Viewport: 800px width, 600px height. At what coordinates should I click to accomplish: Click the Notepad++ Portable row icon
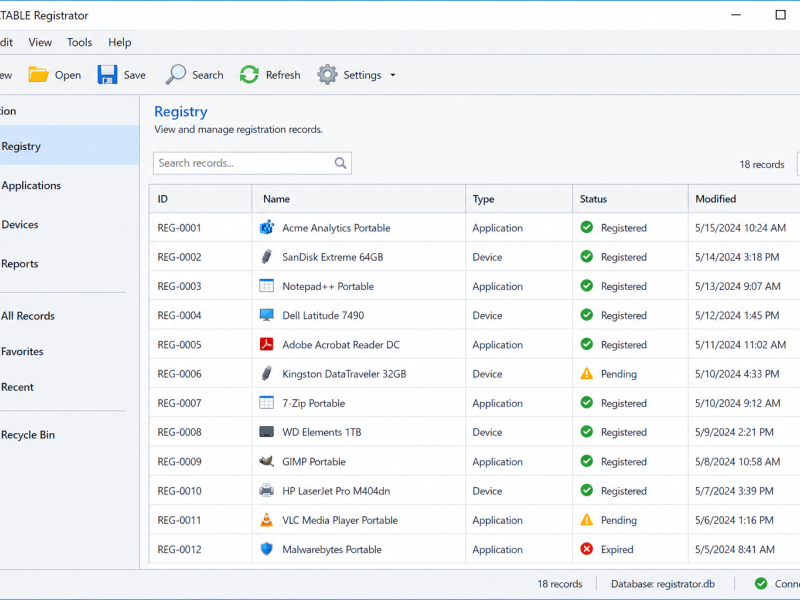coord(266,286)
